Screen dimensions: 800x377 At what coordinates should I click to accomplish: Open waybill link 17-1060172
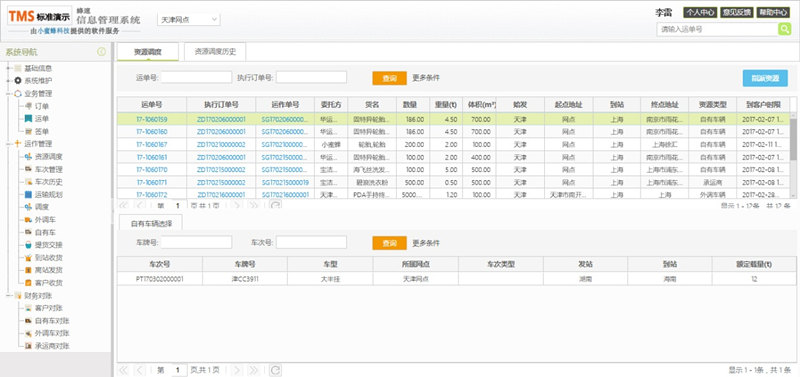click(x=152, y=195)
